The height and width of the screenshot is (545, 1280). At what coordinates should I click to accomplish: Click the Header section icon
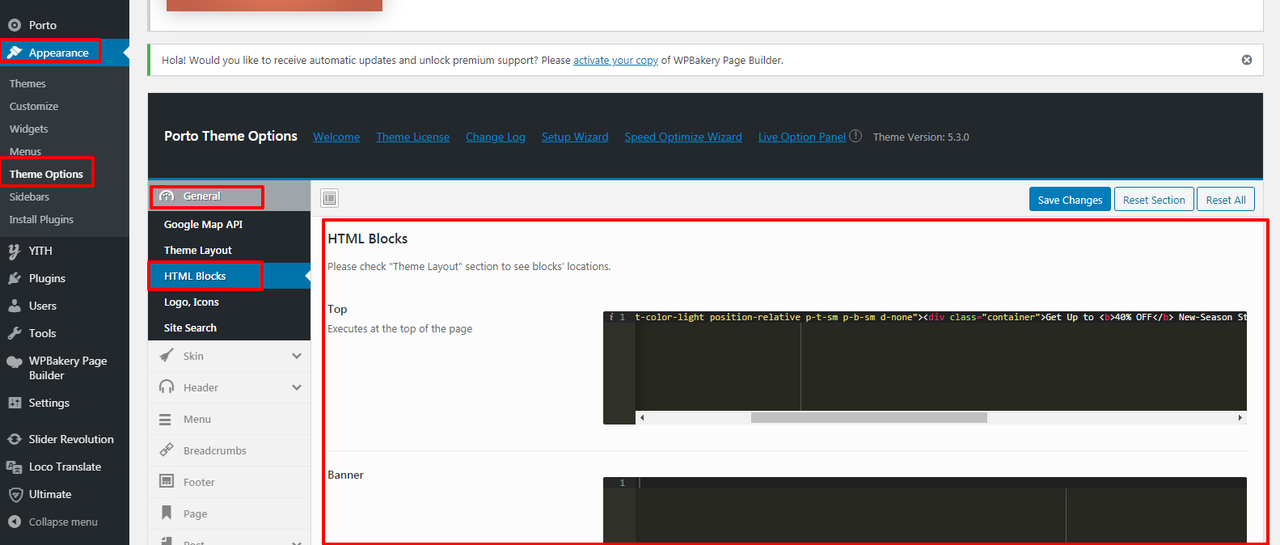click(167, 387)
